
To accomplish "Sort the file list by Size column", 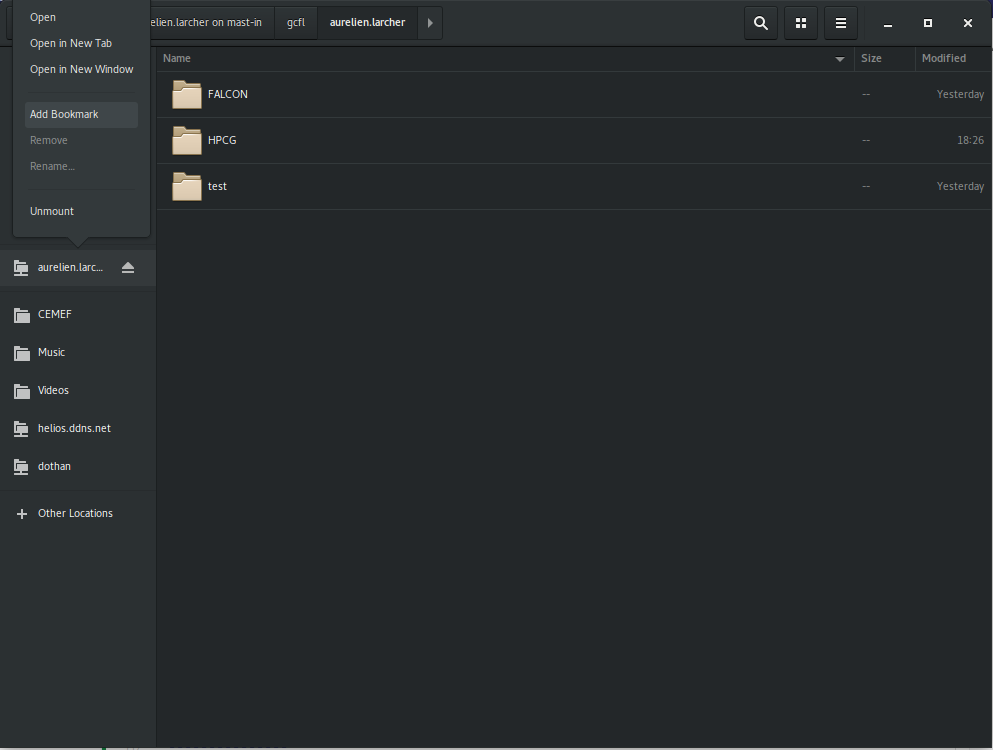I will [x=885, y=58].
